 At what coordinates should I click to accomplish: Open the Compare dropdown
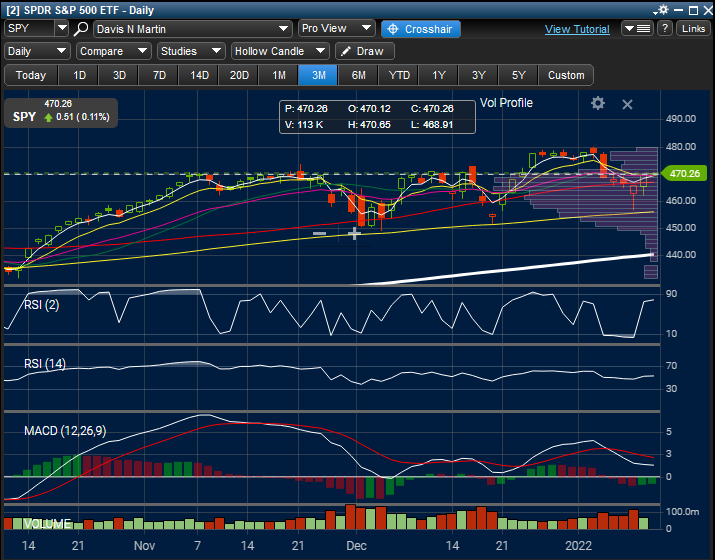point(114,51)
